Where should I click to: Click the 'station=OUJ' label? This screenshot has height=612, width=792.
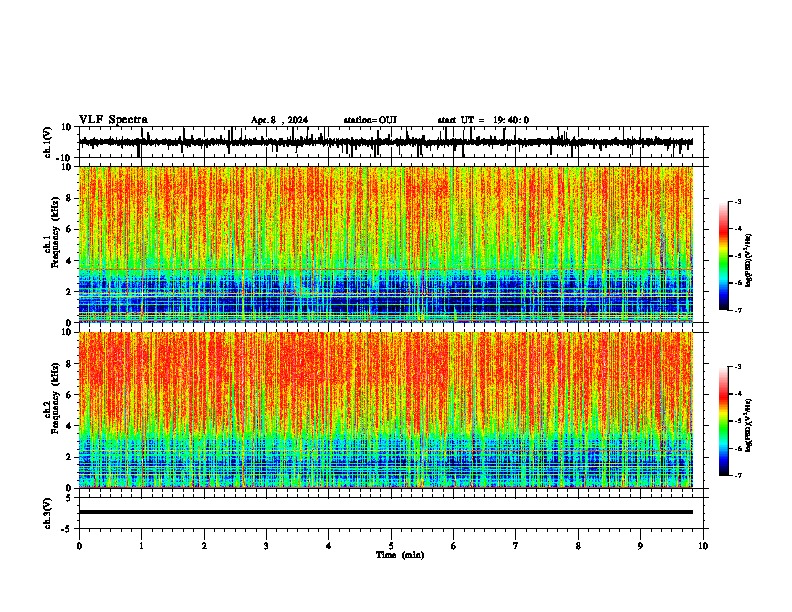tap(370, 120)
